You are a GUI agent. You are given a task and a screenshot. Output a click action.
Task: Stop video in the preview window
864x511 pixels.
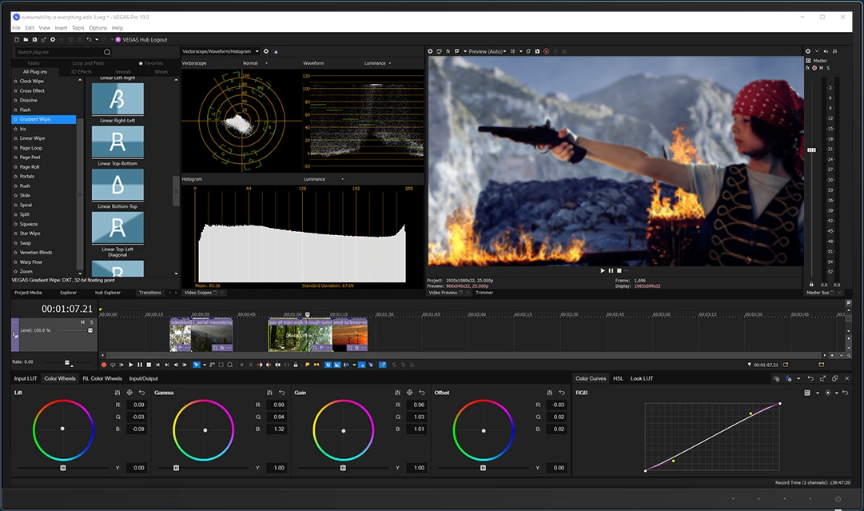tap(619, 271)
